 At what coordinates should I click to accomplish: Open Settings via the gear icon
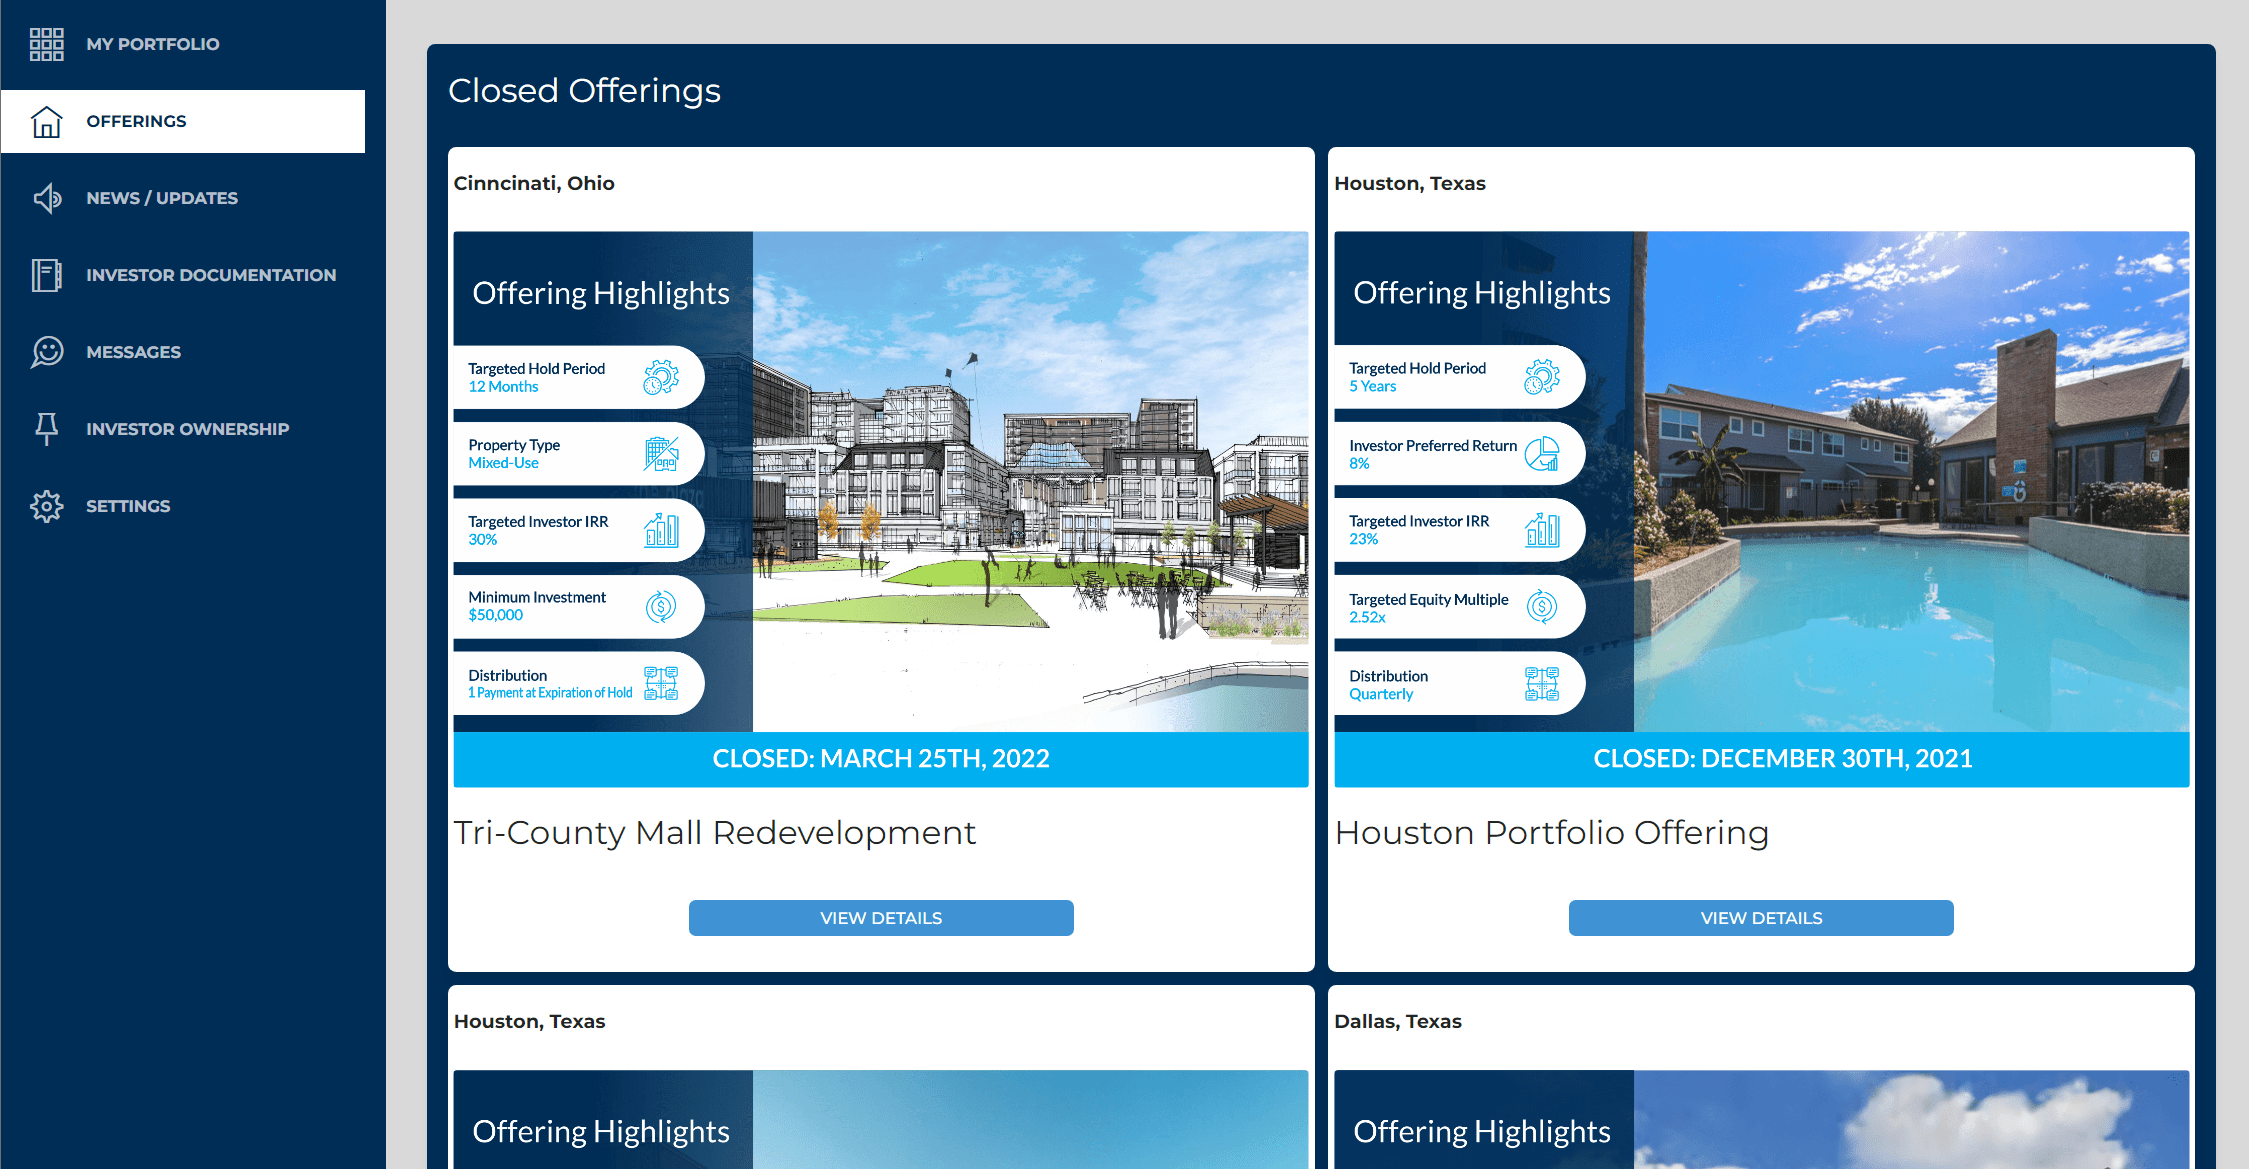pos(46,506)
